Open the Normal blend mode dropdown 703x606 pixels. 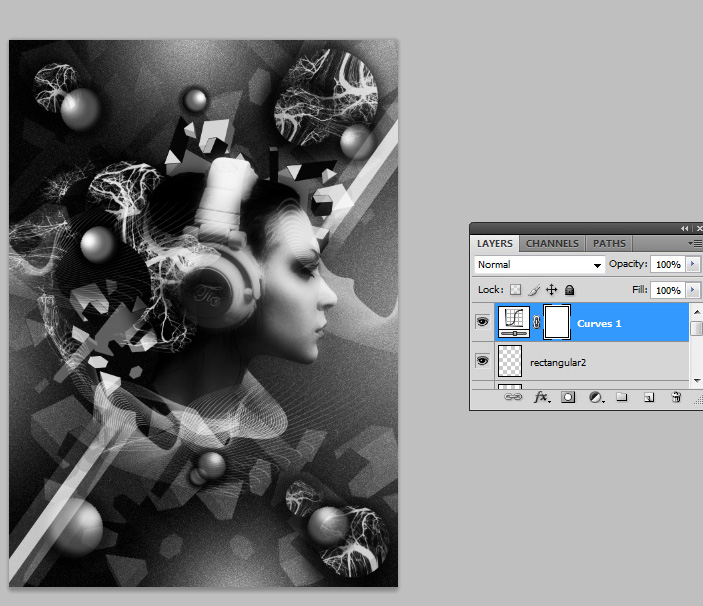[x=540, y=265]
